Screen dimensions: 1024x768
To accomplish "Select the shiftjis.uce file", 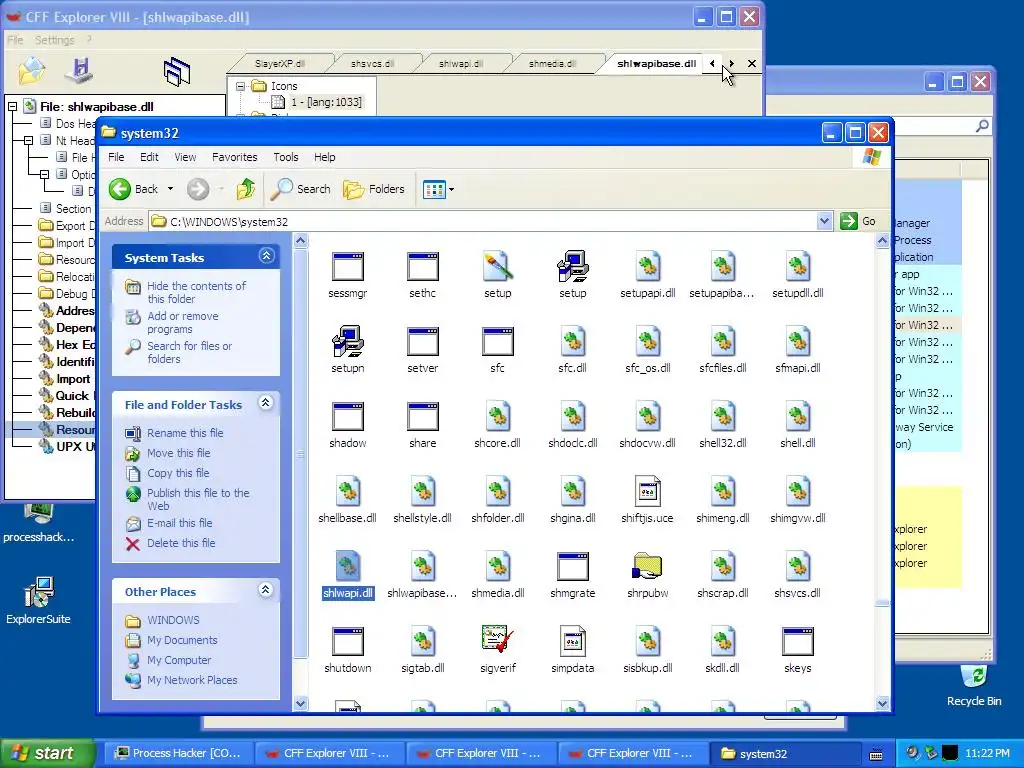I will pos(647,500).
